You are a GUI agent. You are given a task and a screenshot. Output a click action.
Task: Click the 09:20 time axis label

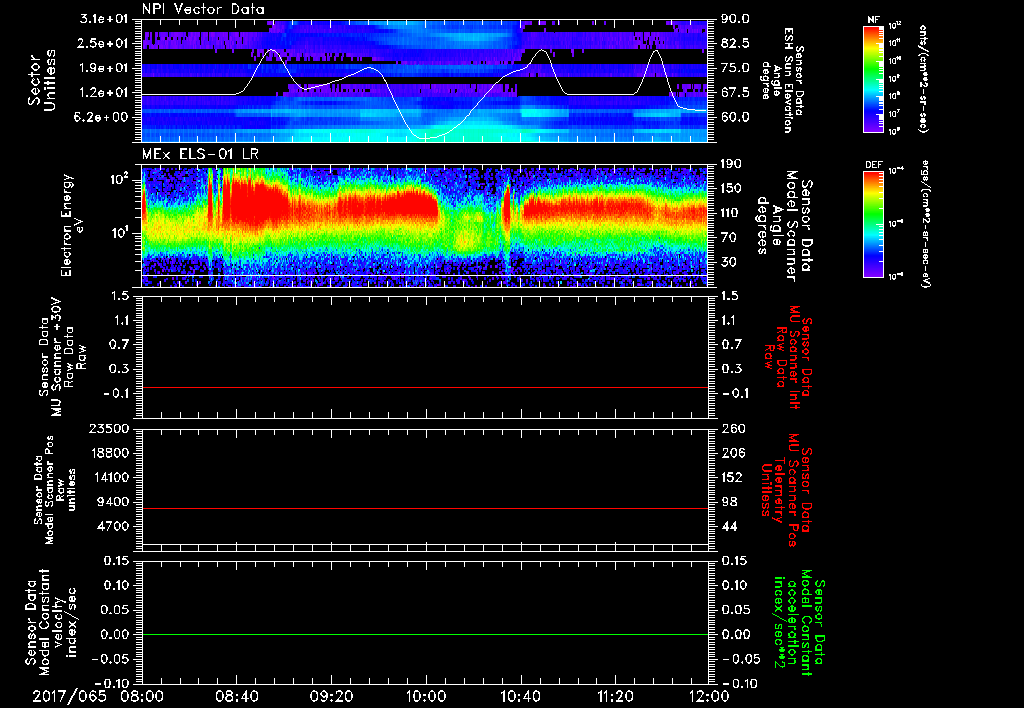(x=332, y=694)
